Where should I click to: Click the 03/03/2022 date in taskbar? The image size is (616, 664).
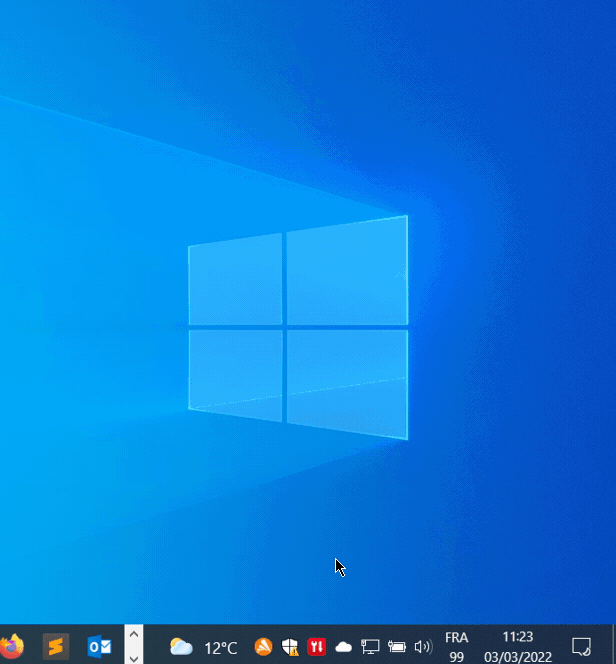coord(517,657)
